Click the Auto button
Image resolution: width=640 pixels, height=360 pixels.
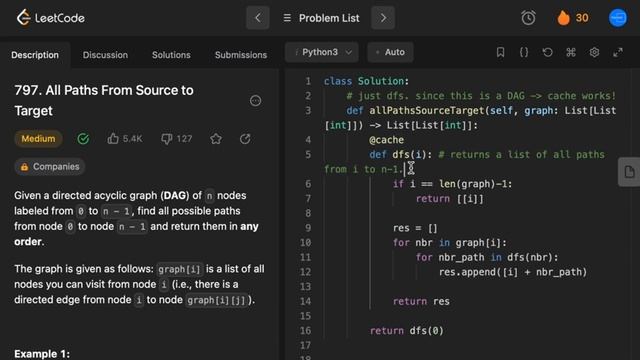click(x=390, y=52)
